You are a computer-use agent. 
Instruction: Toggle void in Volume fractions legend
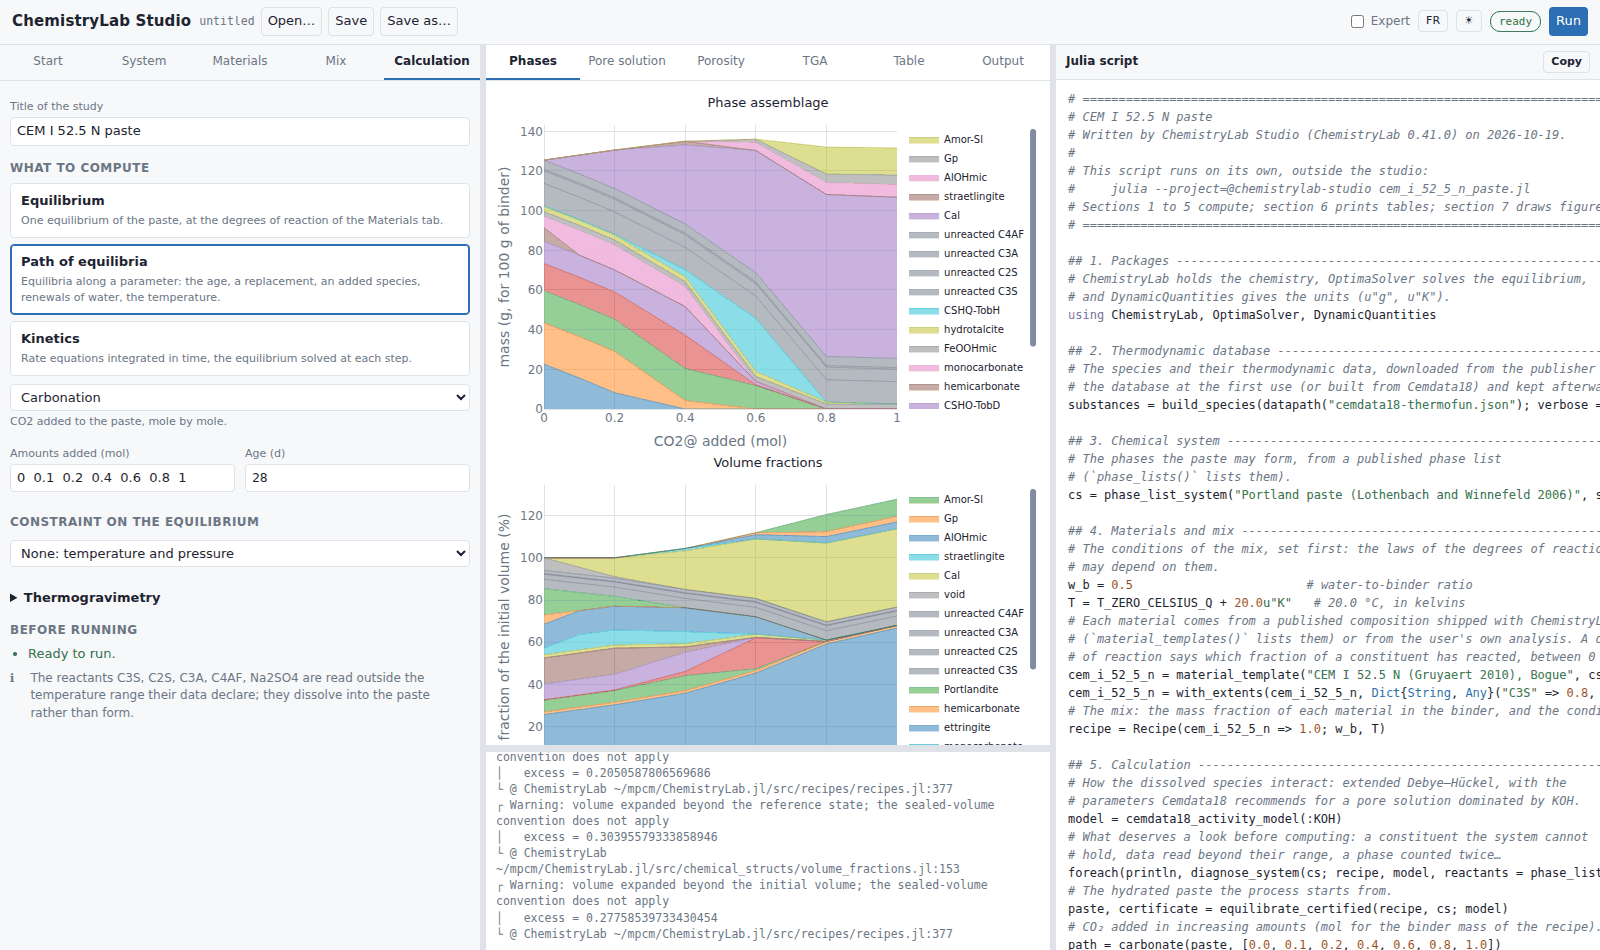point(938,594)
